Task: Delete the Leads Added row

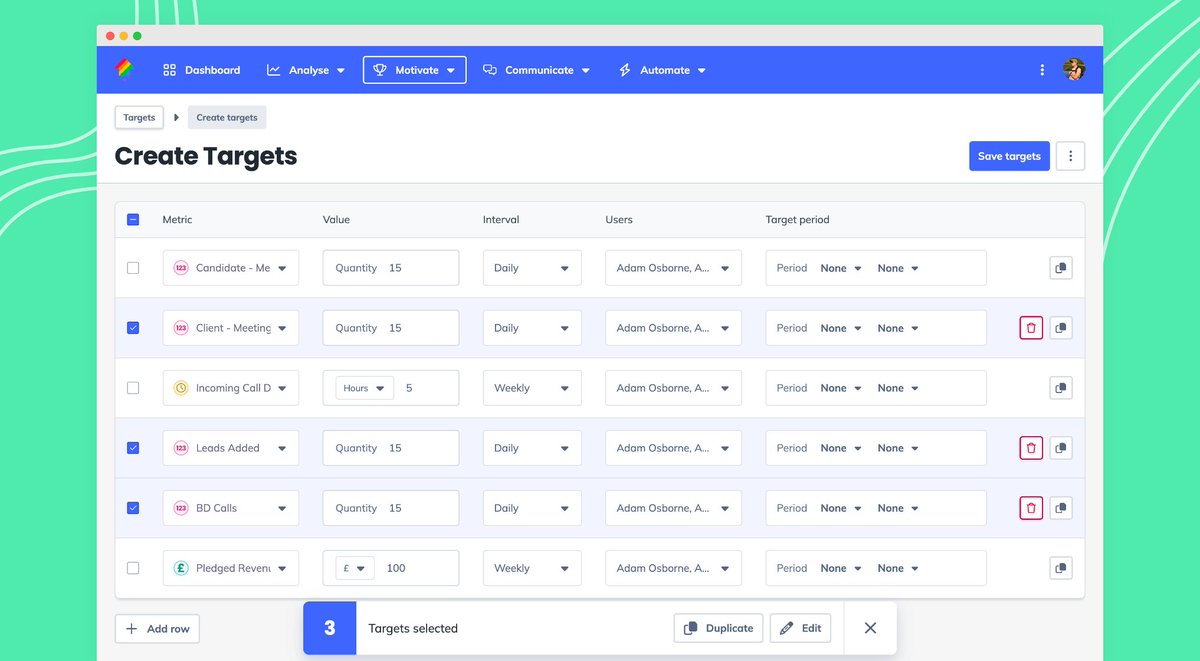Action: point(1031,448)
